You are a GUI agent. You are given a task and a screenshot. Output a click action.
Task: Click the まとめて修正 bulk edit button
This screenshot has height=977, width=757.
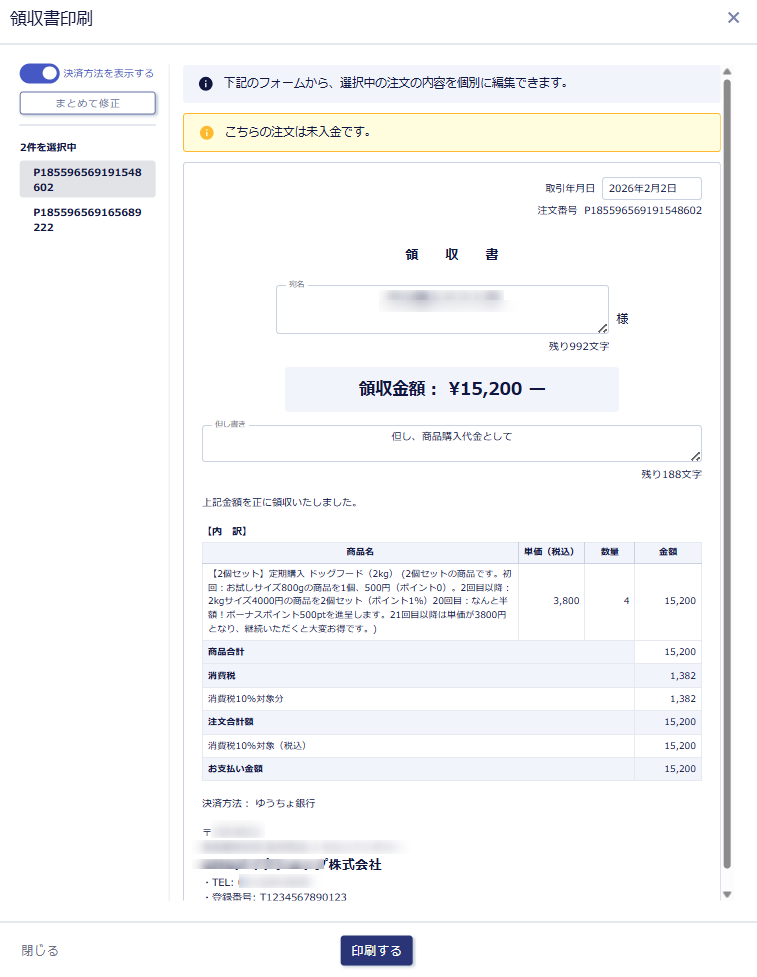[88, 103]
